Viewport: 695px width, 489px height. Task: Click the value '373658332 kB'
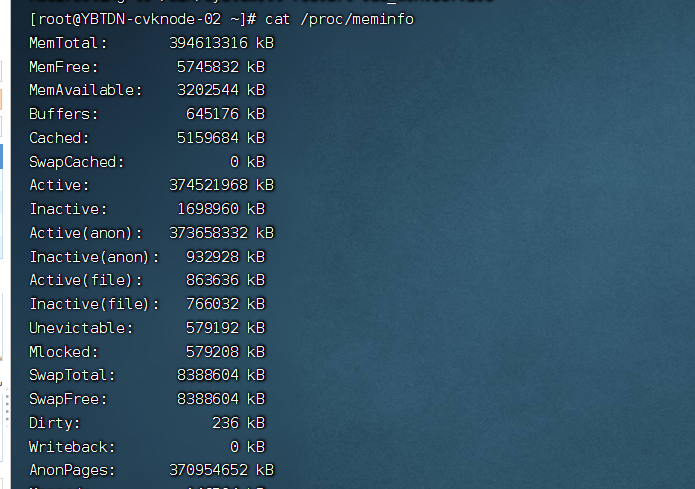[222, 233]
